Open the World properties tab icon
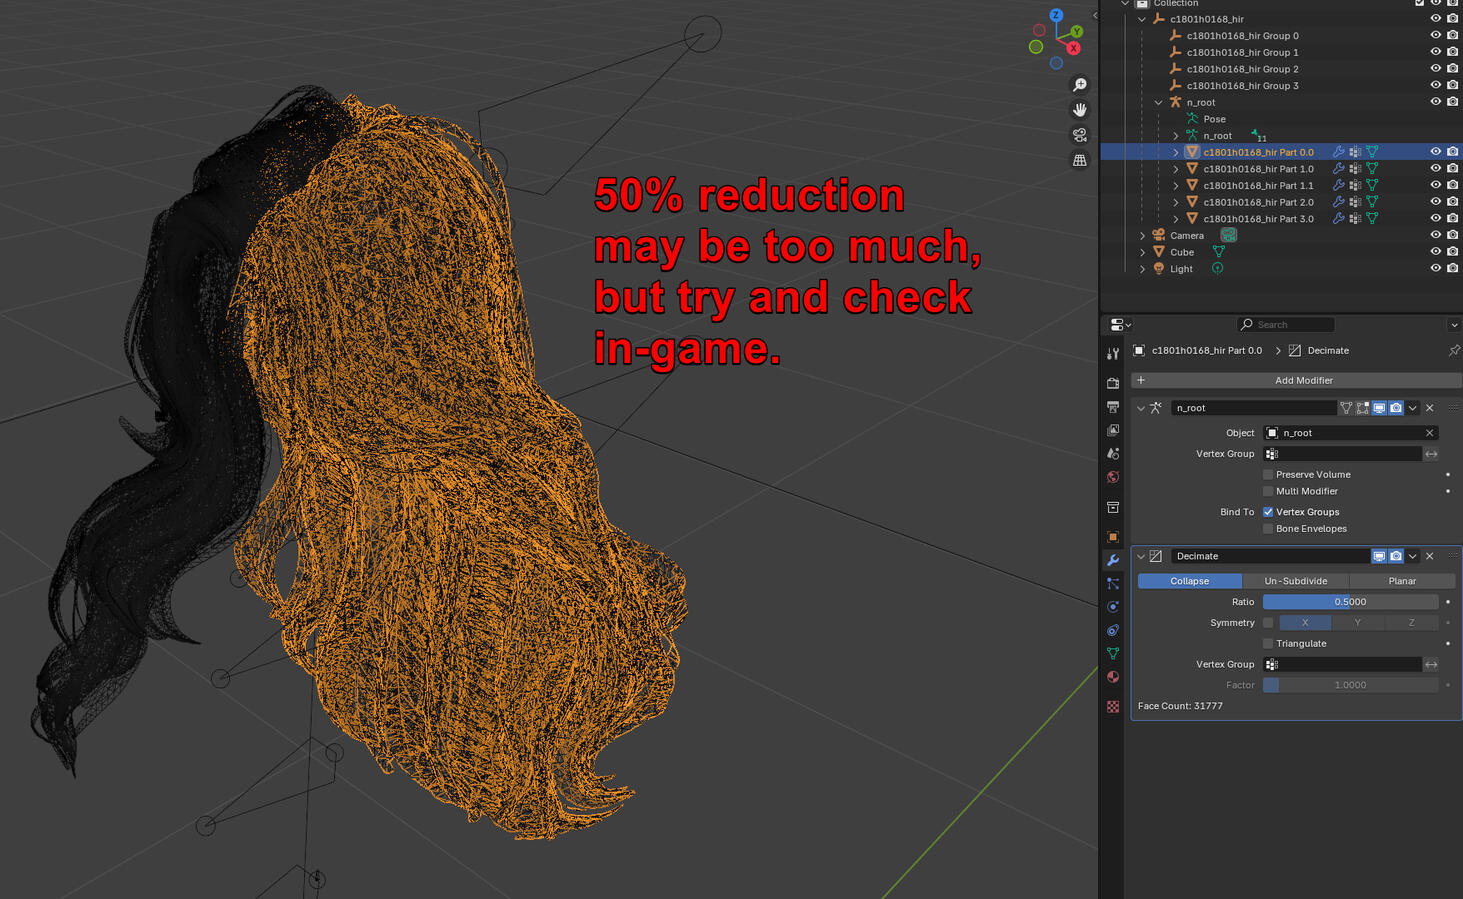 pos(1113,477)
